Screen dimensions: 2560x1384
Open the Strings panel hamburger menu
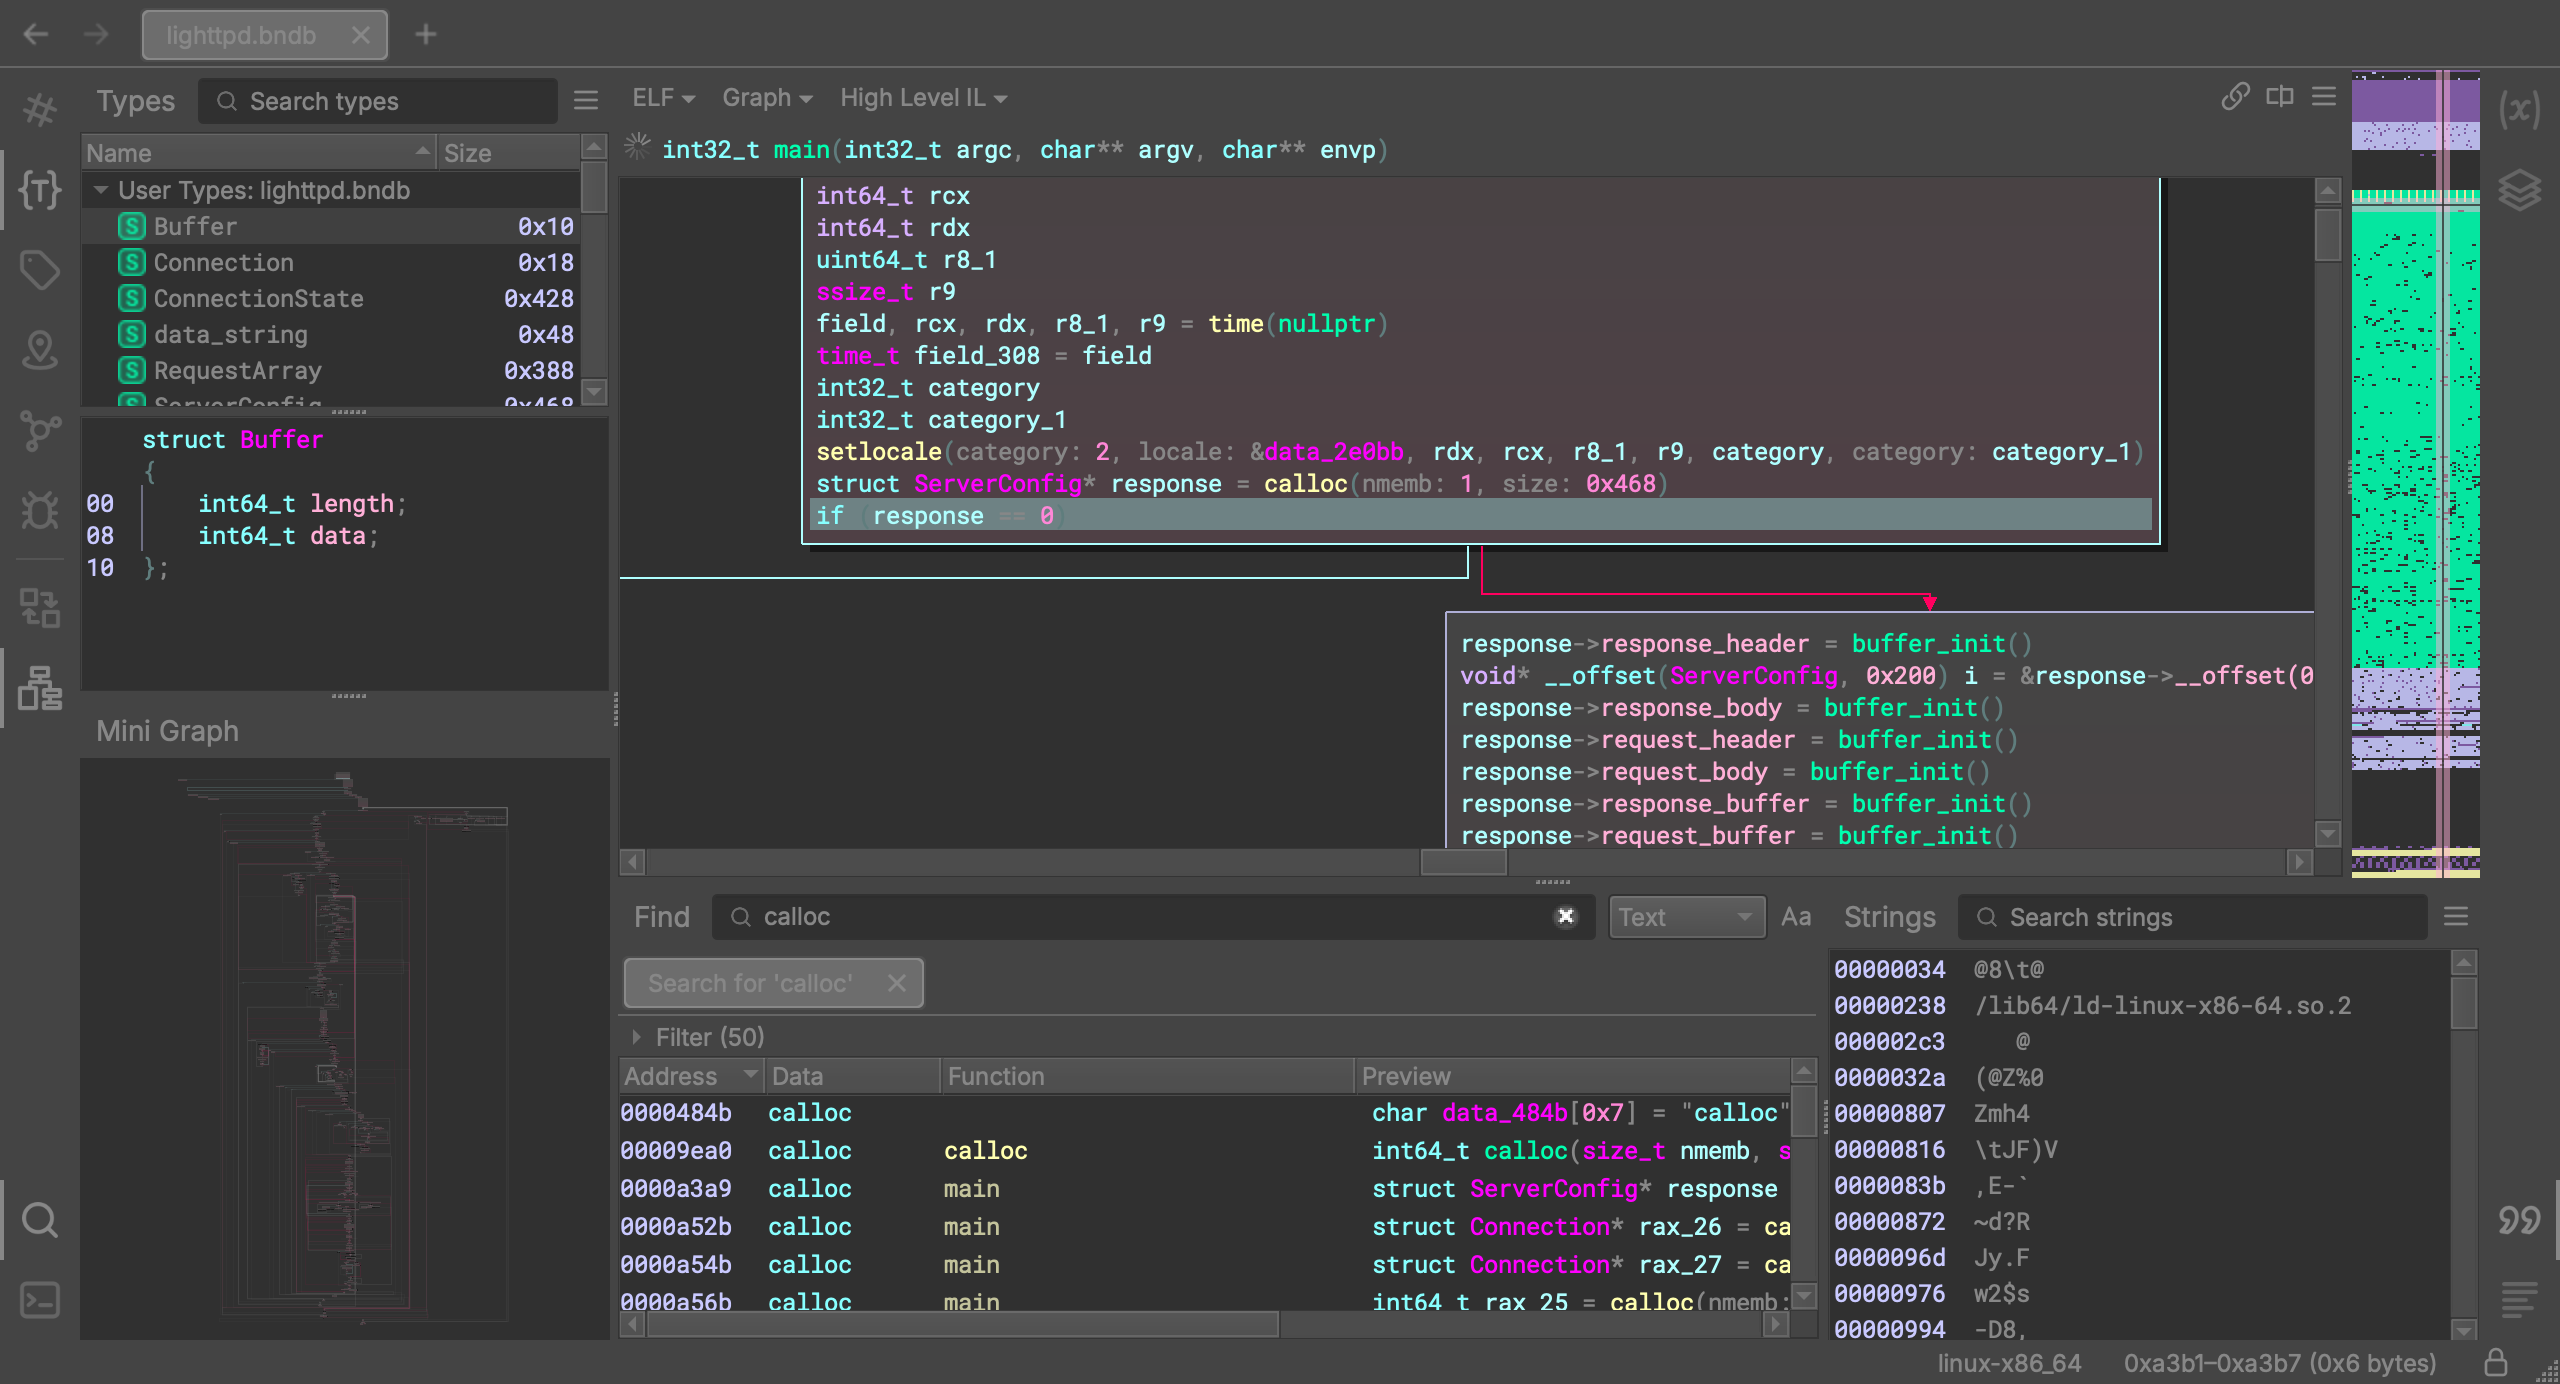coord(2456,917)
